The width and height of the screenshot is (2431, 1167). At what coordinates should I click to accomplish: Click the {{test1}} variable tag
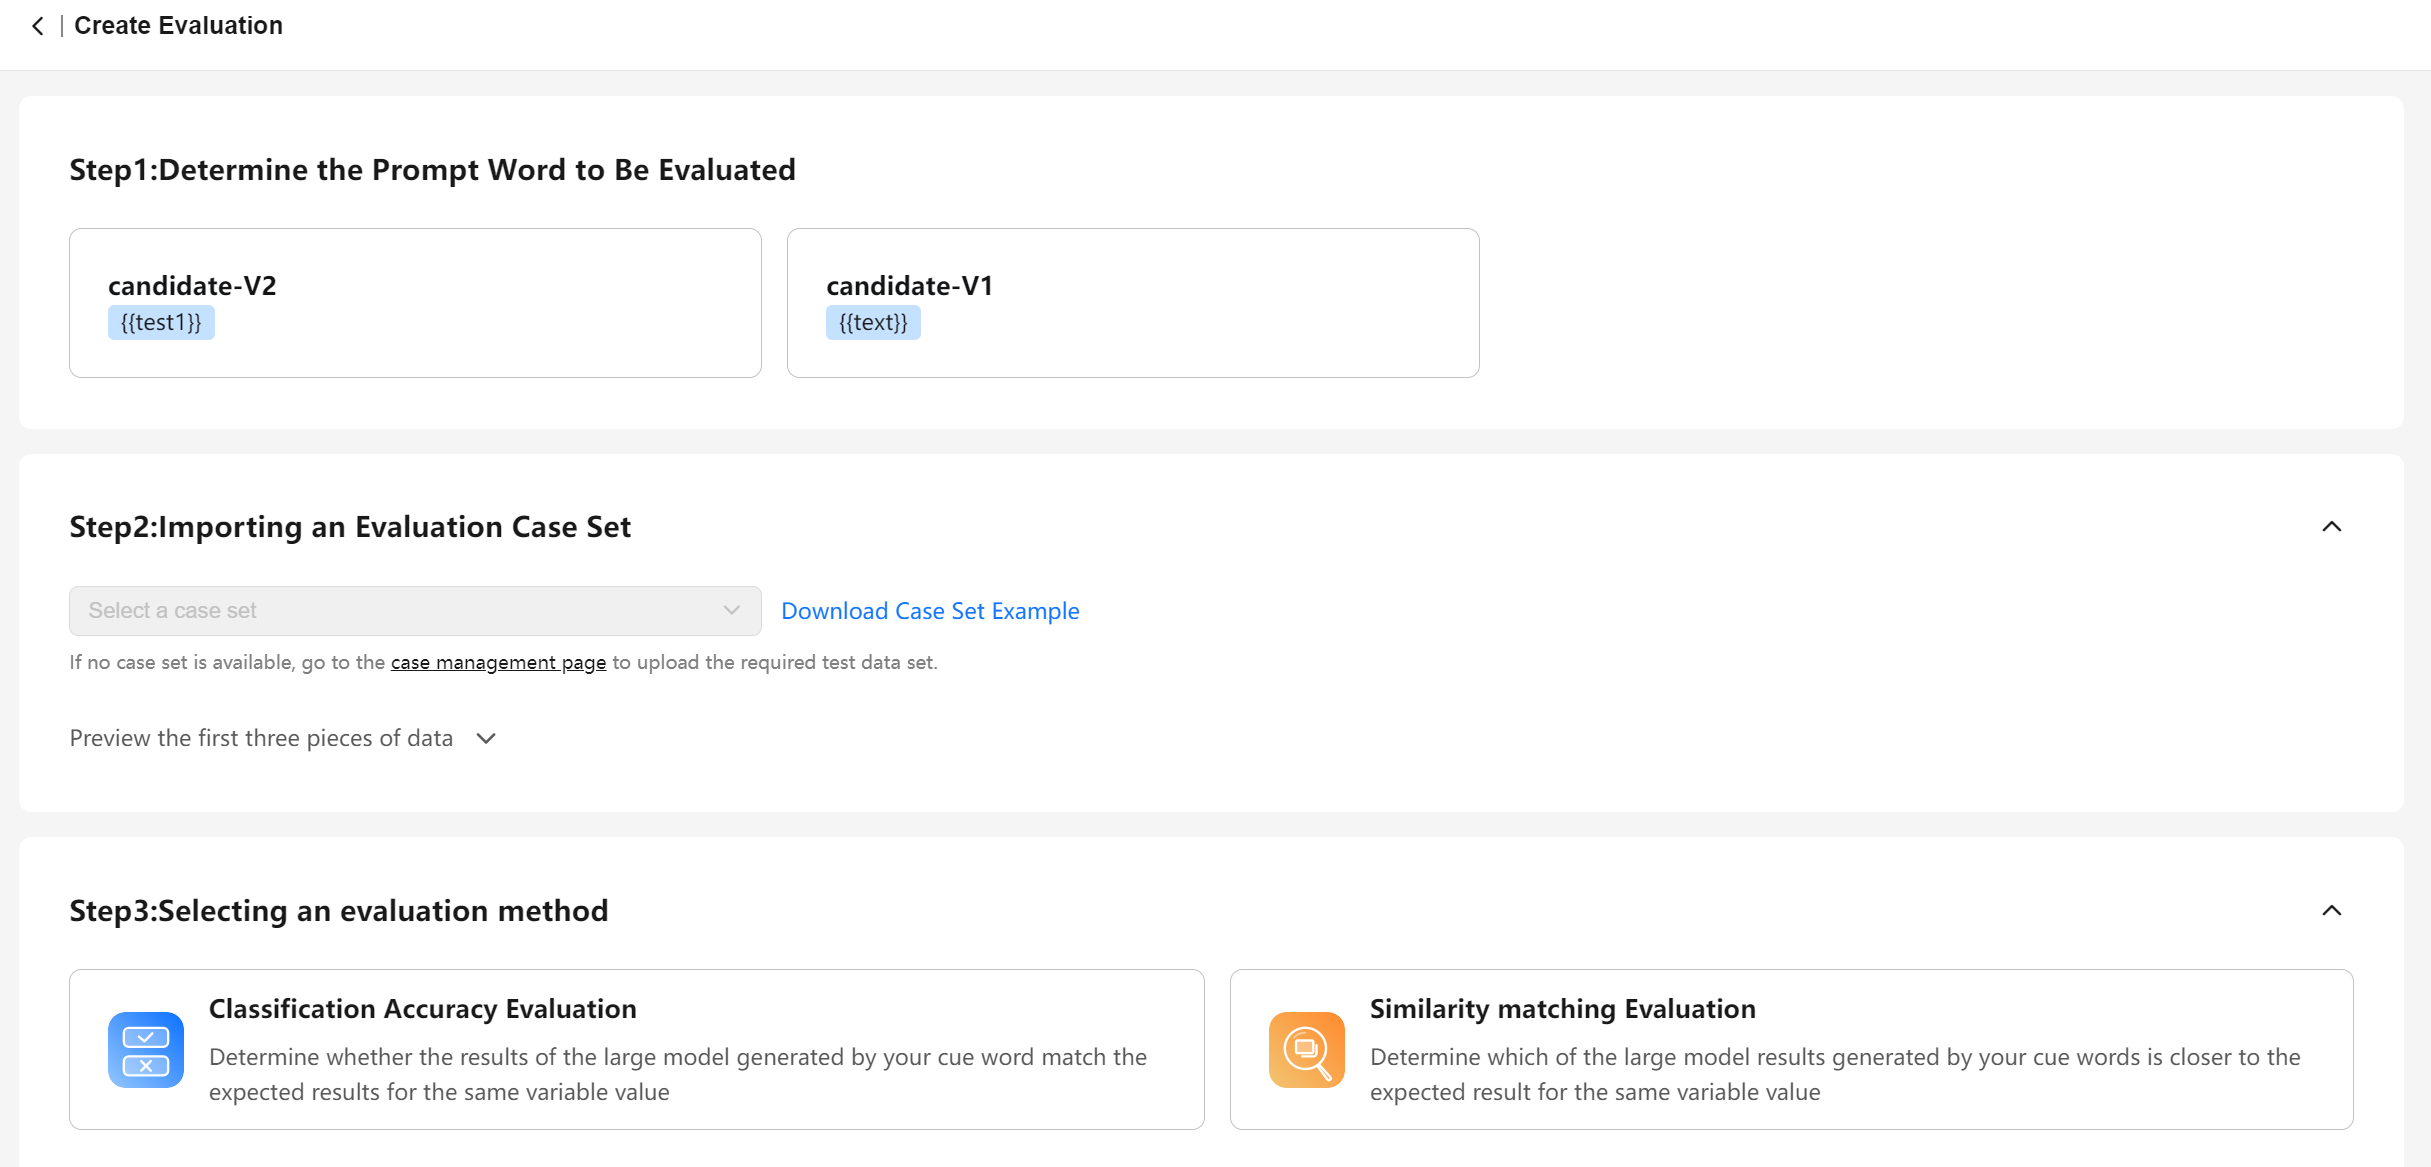[x=161, y=323]
